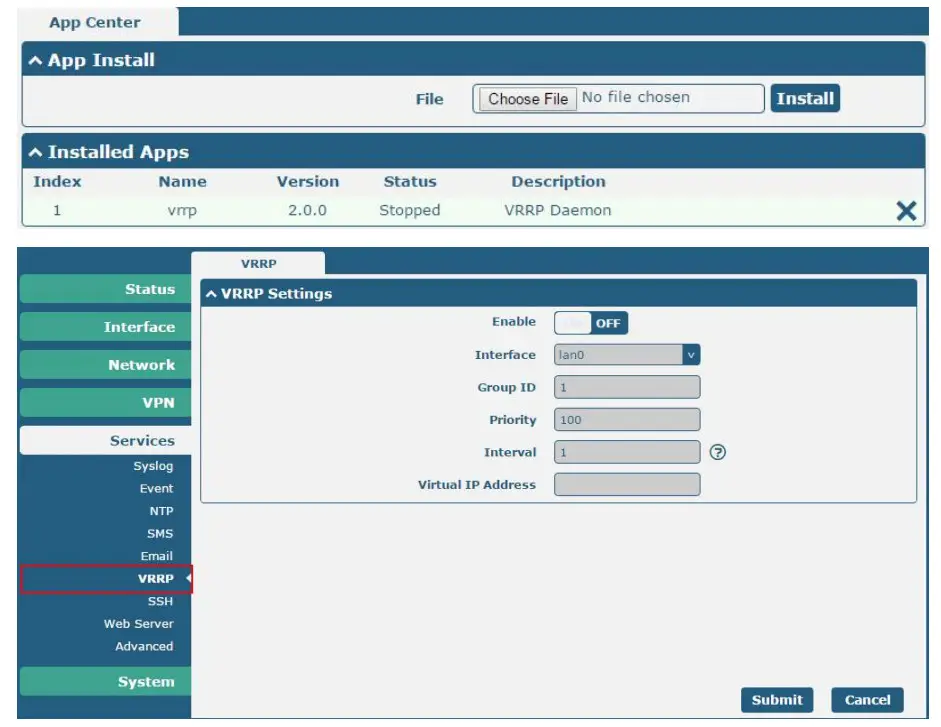Delete the vrrp app using the X icon

coord(905,210)
